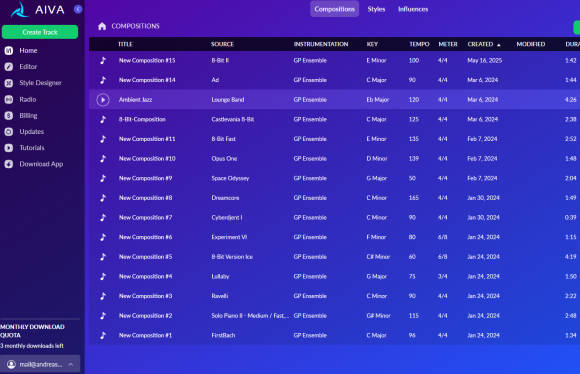Select the New Composition #15 row
Viewport: 580px width, 374px height.
[x=334, y=60]
